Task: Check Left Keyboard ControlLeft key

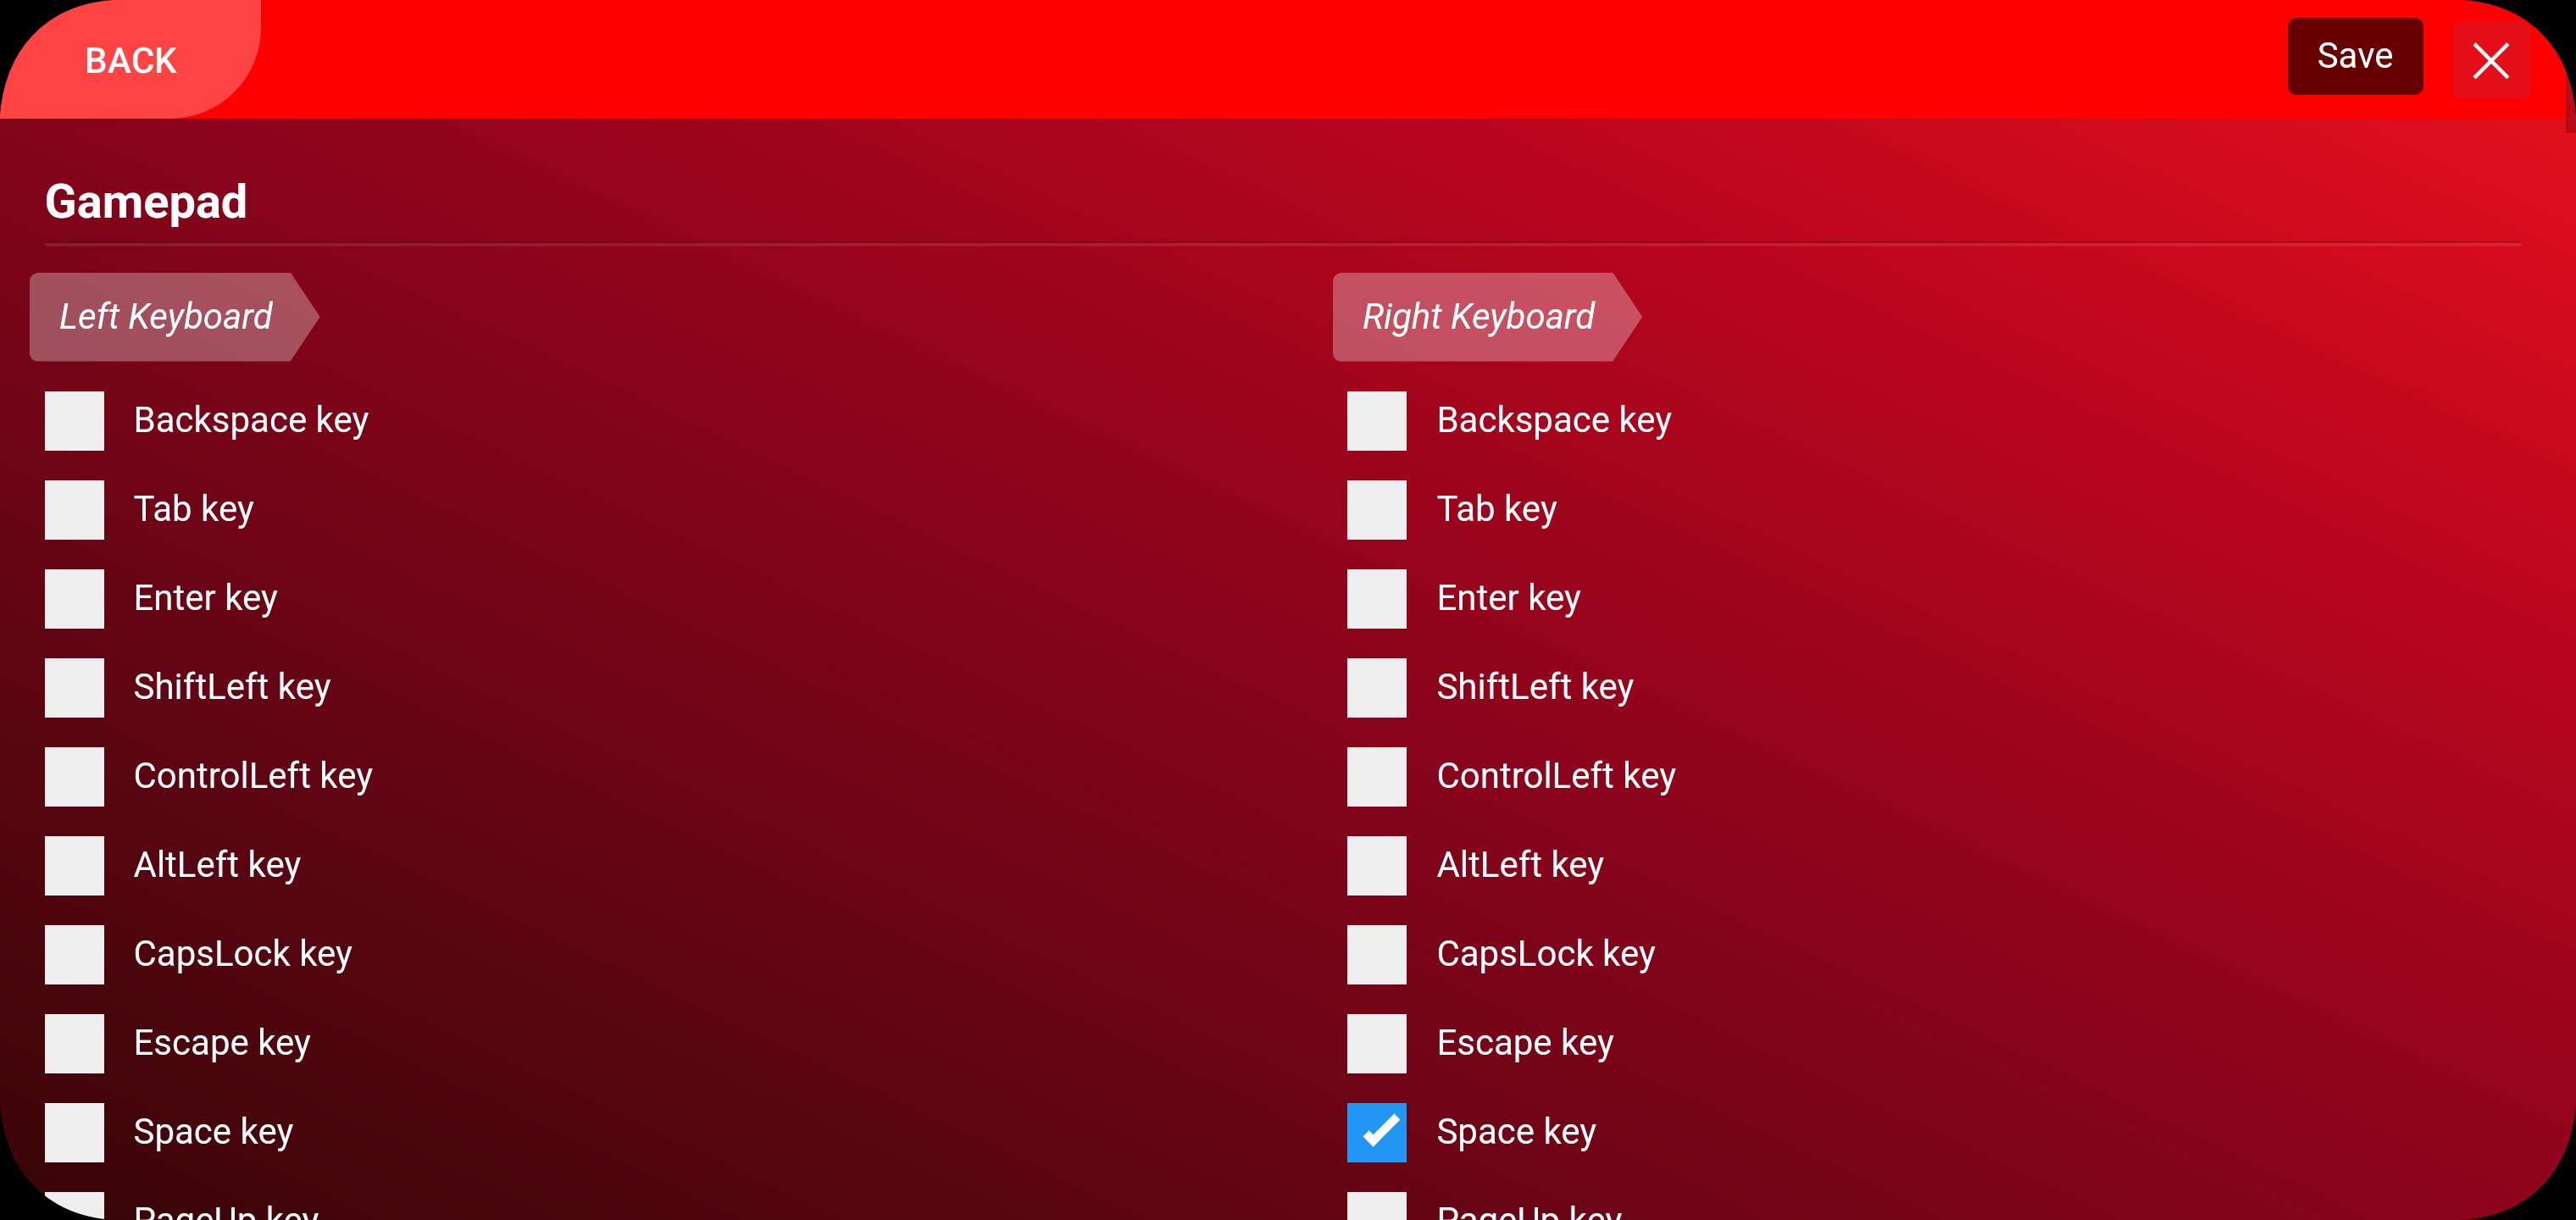Action: [74, 776]
